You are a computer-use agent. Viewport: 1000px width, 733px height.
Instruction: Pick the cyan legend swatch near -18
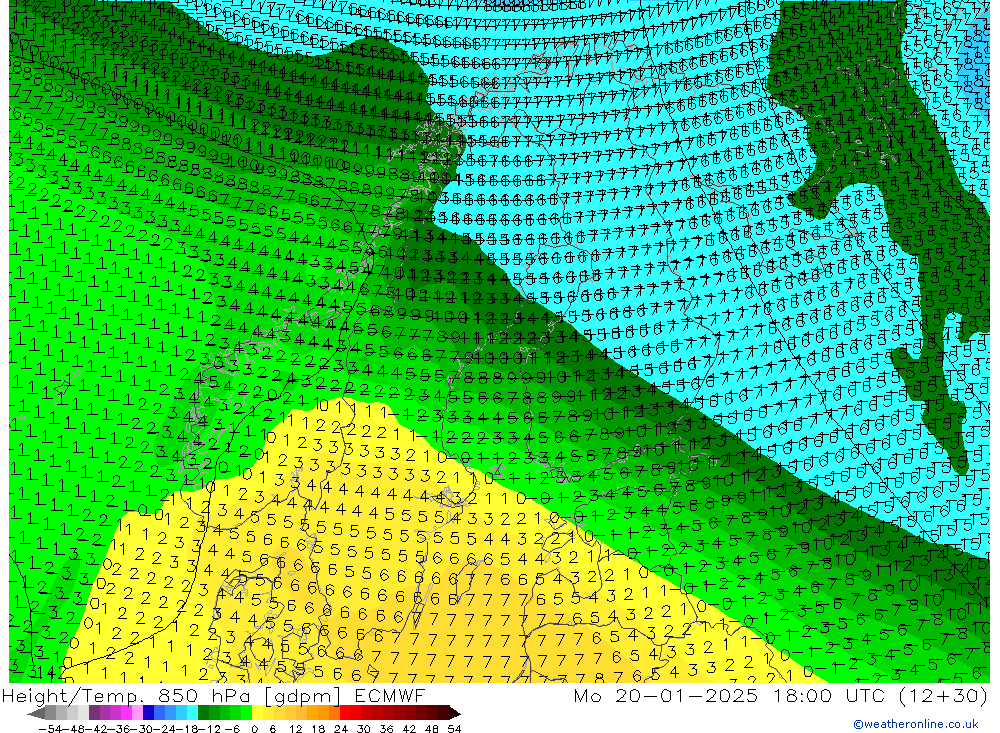coord(192,713)
